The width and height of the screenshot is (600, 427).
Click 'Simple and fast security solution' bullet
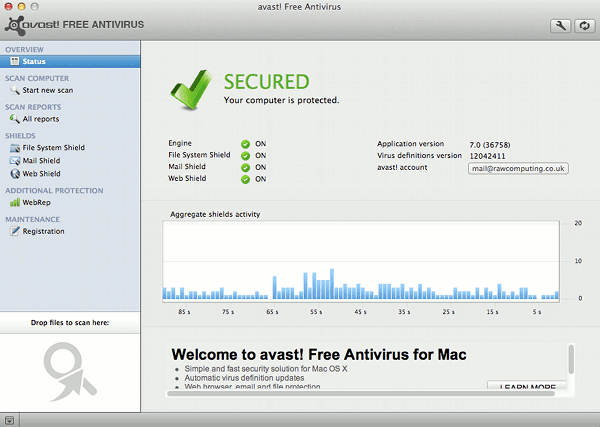(x=266, y=369)
